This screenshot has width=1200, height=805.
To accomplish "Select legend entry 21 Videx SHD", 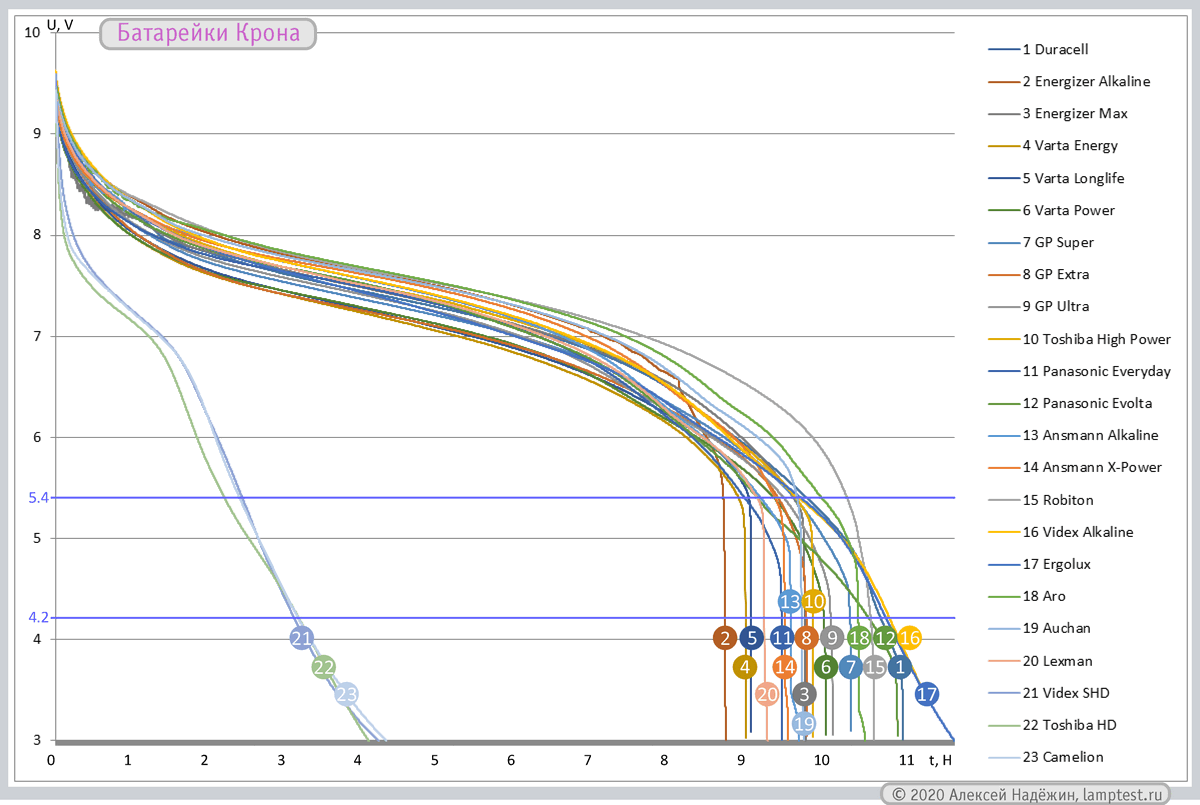I will coord(1049,693).
